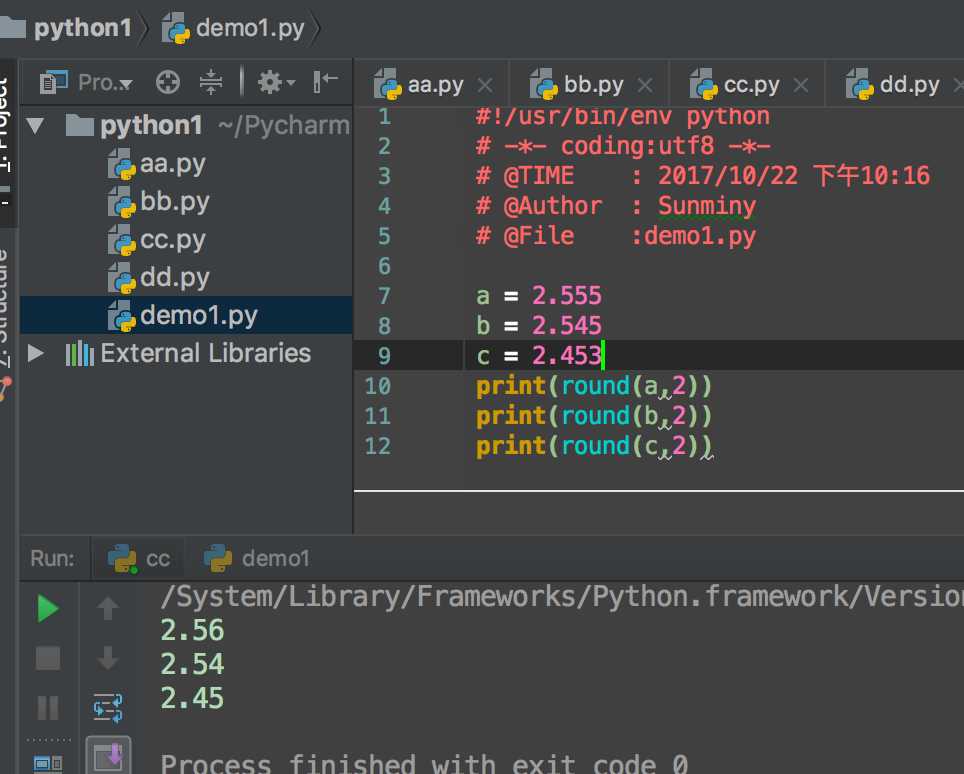
Task: Click output value 2.45 in console
Action: 192,698
